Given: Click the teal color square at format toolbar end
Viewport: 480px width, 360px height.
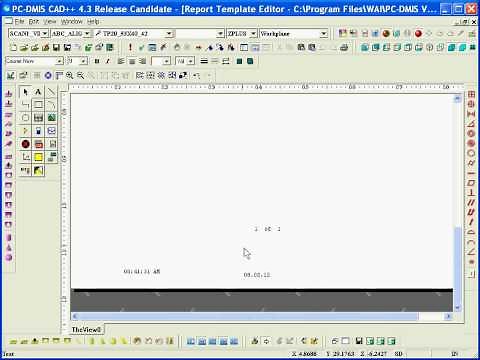Looking at the screenshot, I should (250, 61).
